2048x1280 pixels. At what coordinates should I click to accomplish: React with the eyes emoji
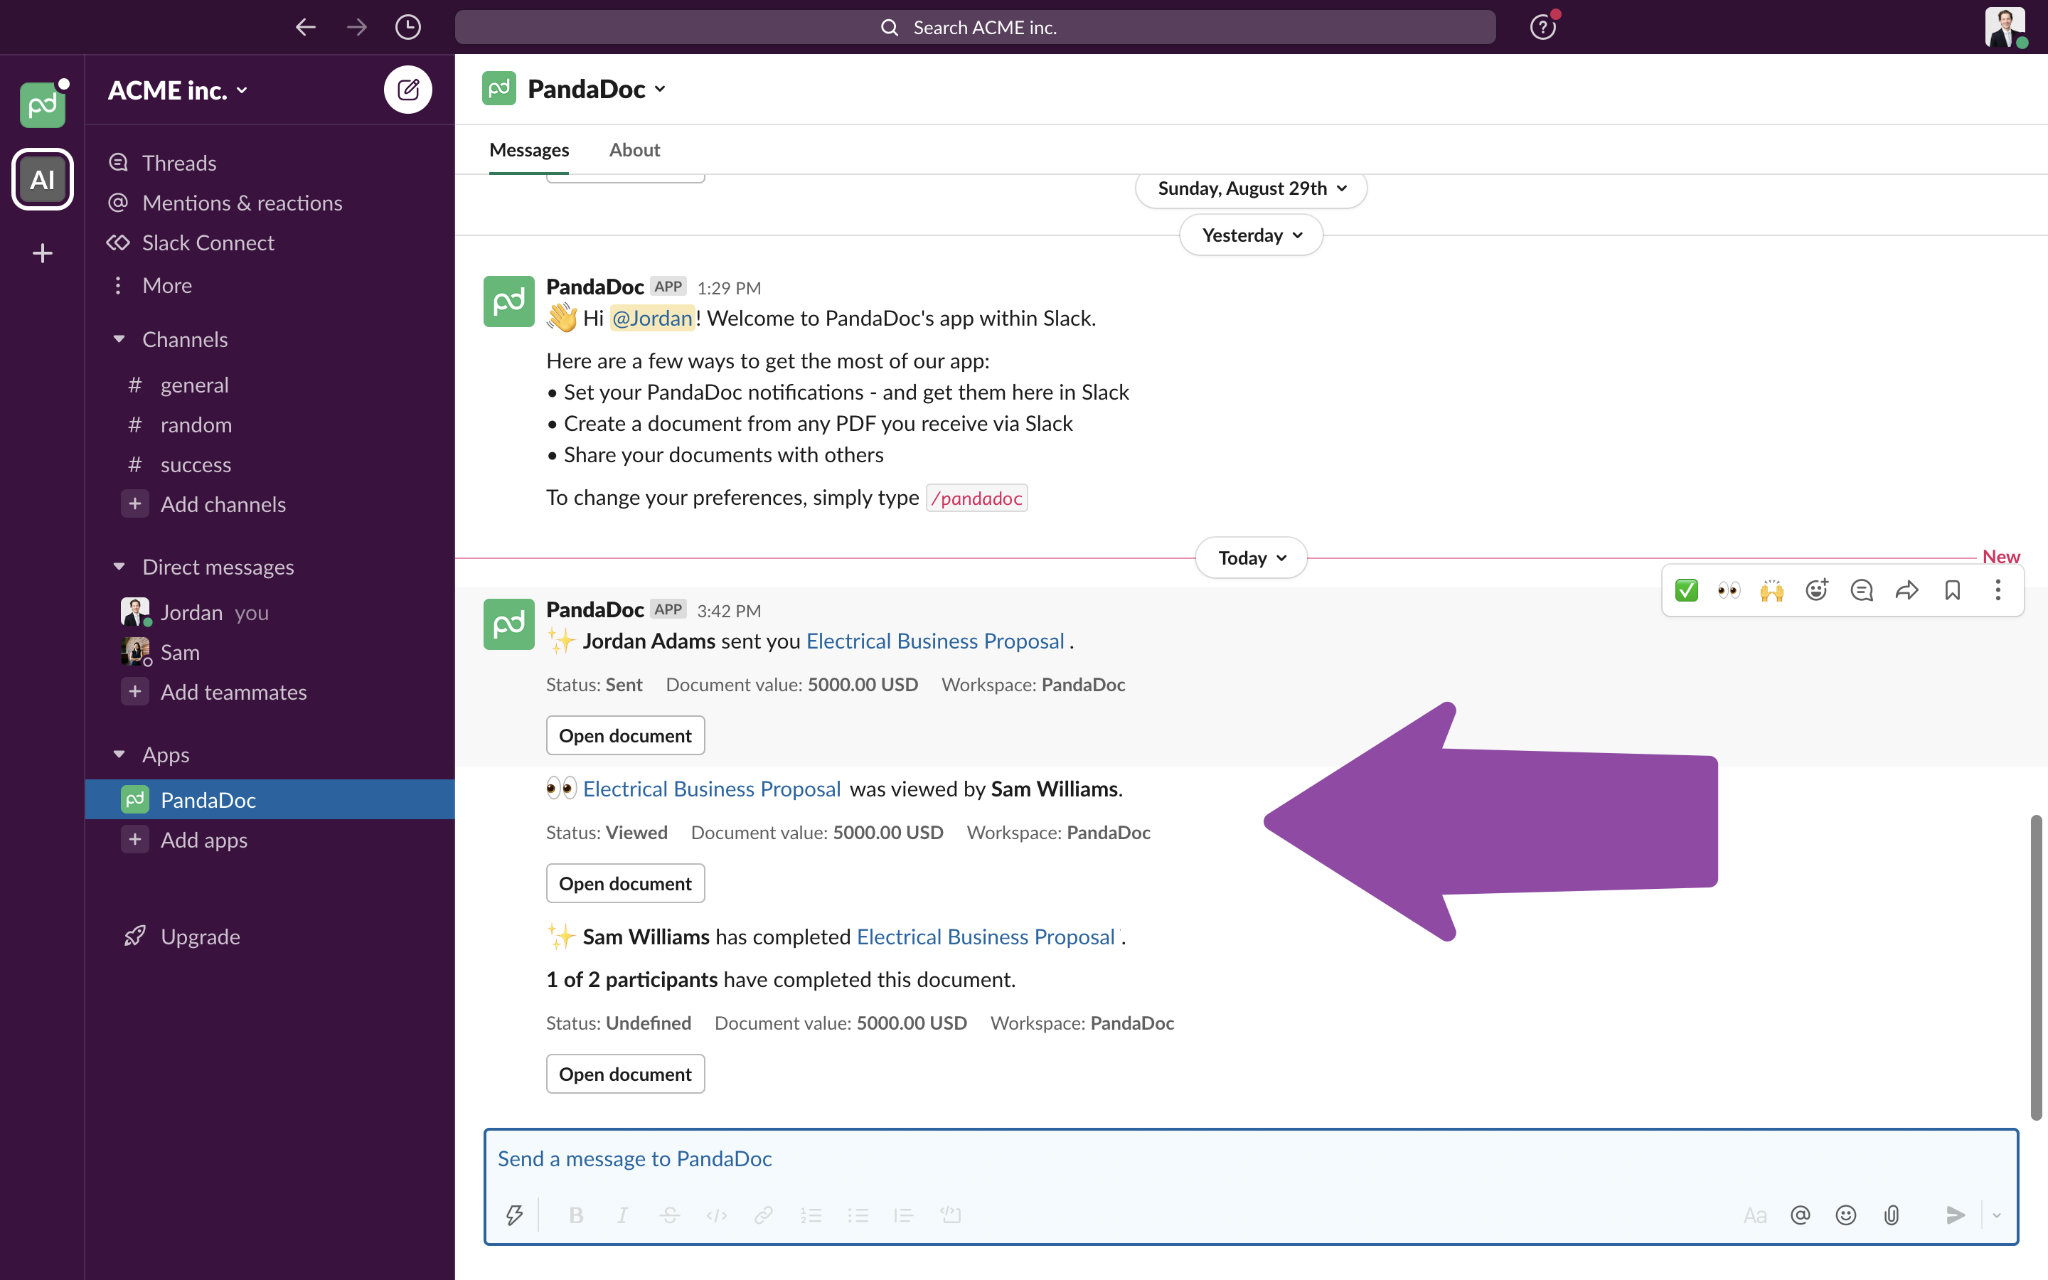[1729, 590]
